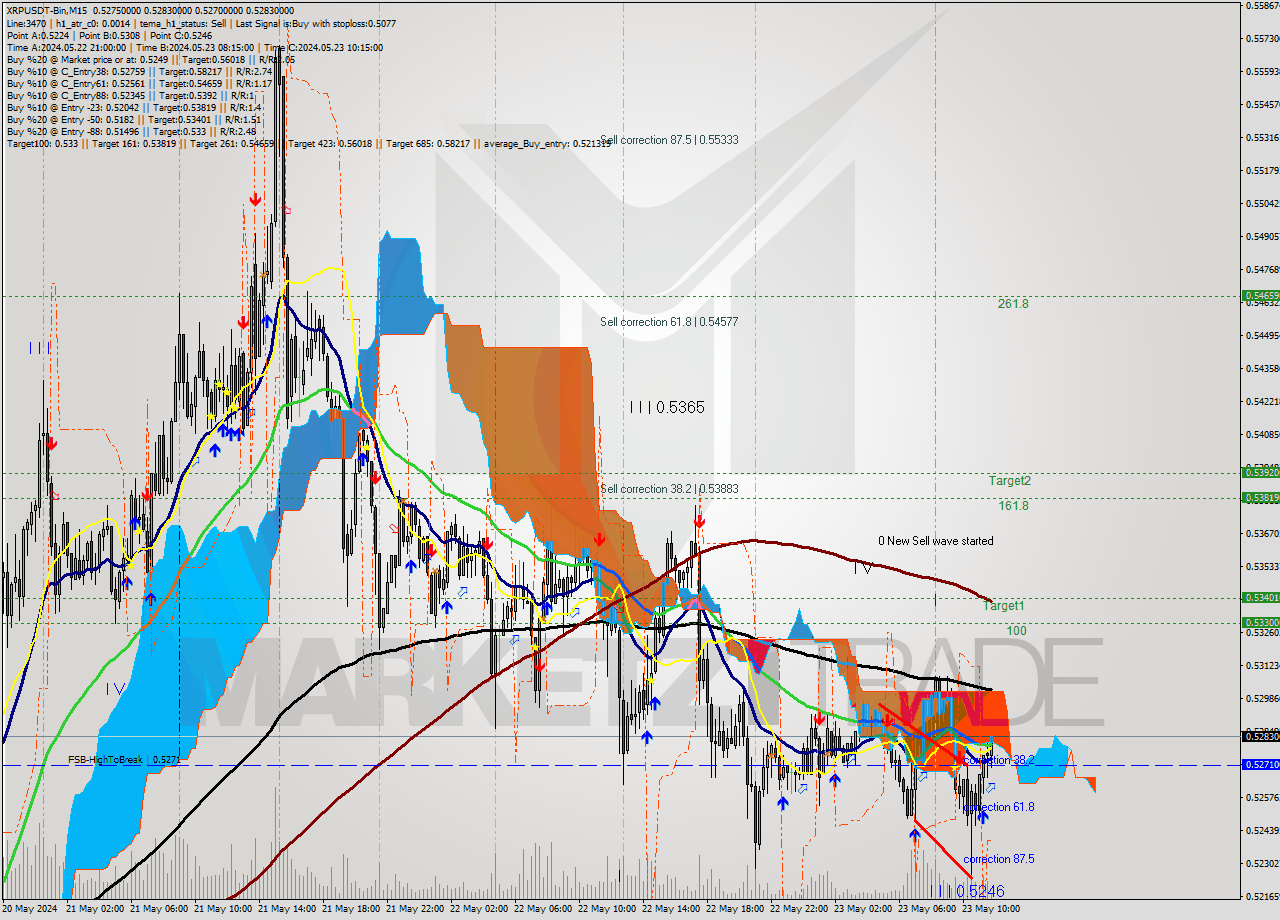Click 'FSB-HighToBreak | 0.5271' label
This screenshot has height=920, width=1280.
pyautogui.click(x=124, y=760)
